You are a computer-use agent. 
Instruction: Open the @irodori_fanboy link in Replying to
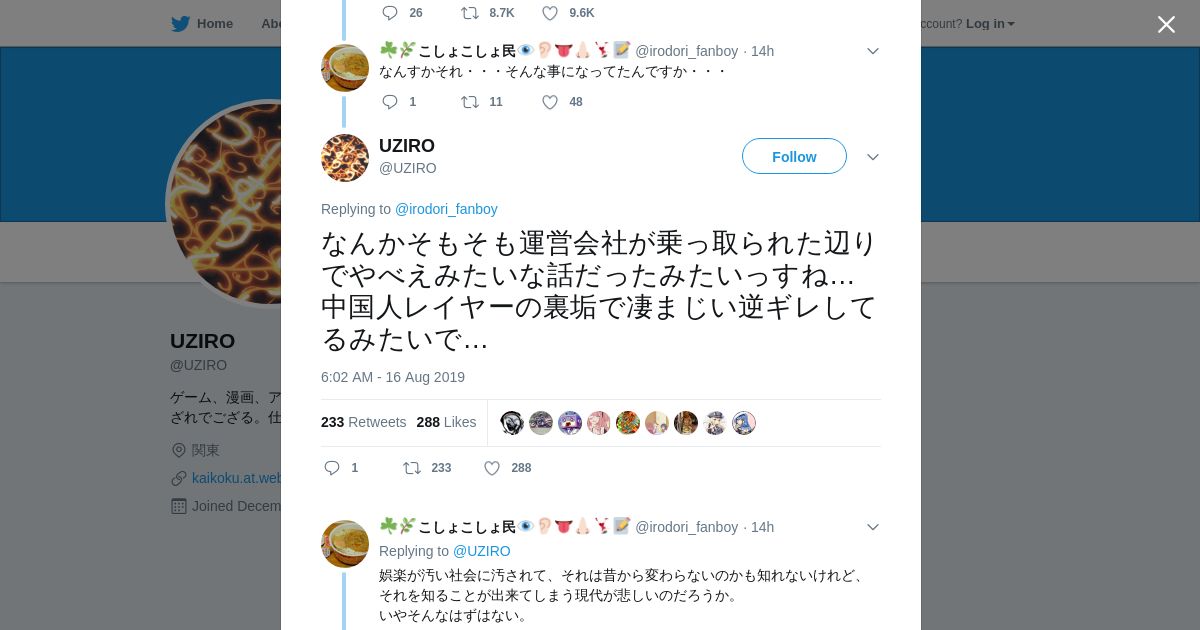(x=446, y=209)
